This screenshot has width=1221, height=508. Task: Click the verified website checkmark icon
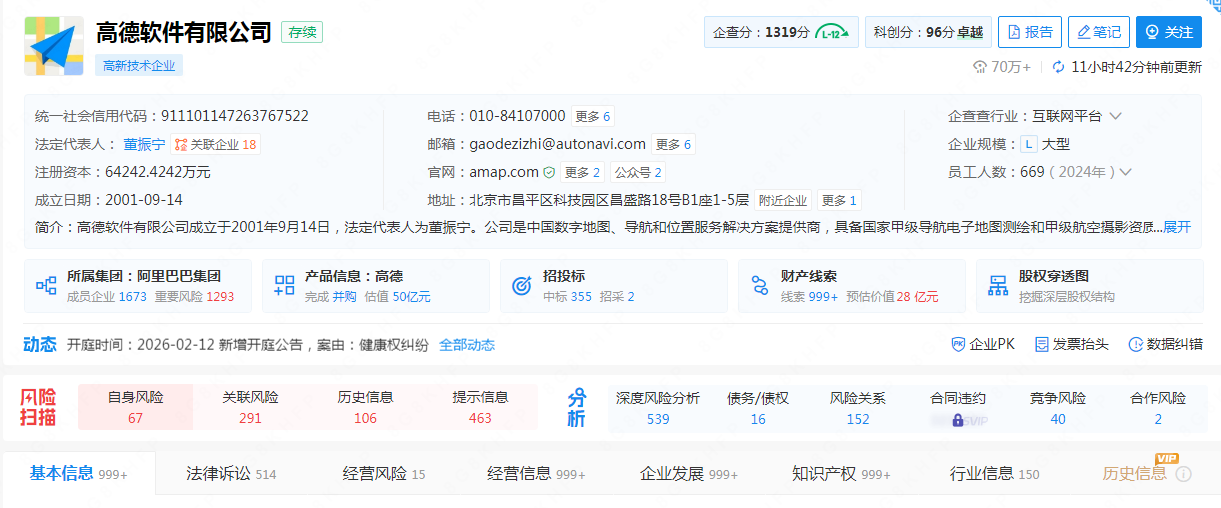(x=549, y=172)
